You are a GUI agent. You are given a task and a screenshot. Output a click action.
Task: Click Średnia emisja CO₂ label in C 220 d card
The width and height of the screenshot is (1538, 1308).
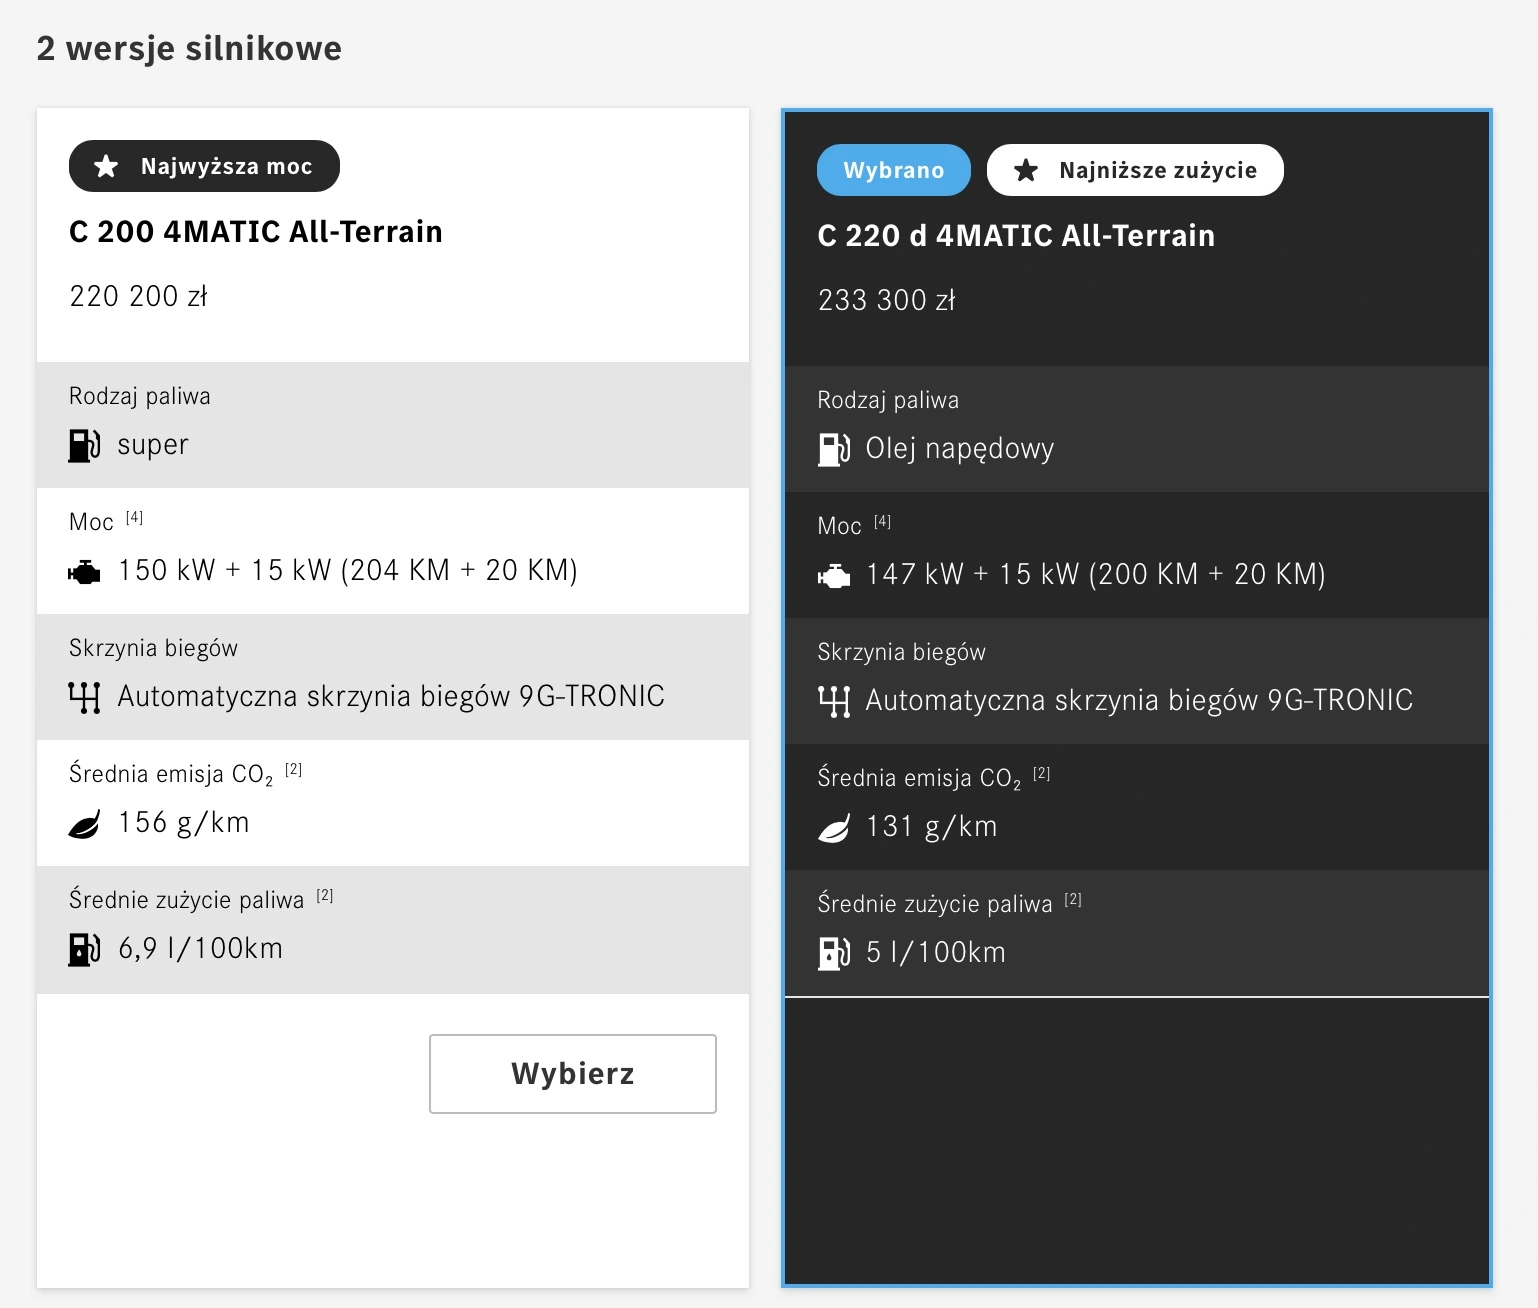click(919, 779)
